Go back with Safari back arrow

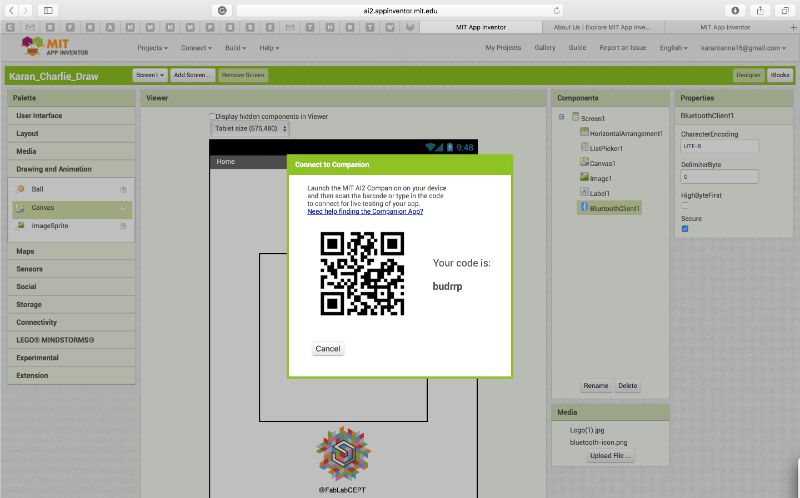click(x=11, y=10)
